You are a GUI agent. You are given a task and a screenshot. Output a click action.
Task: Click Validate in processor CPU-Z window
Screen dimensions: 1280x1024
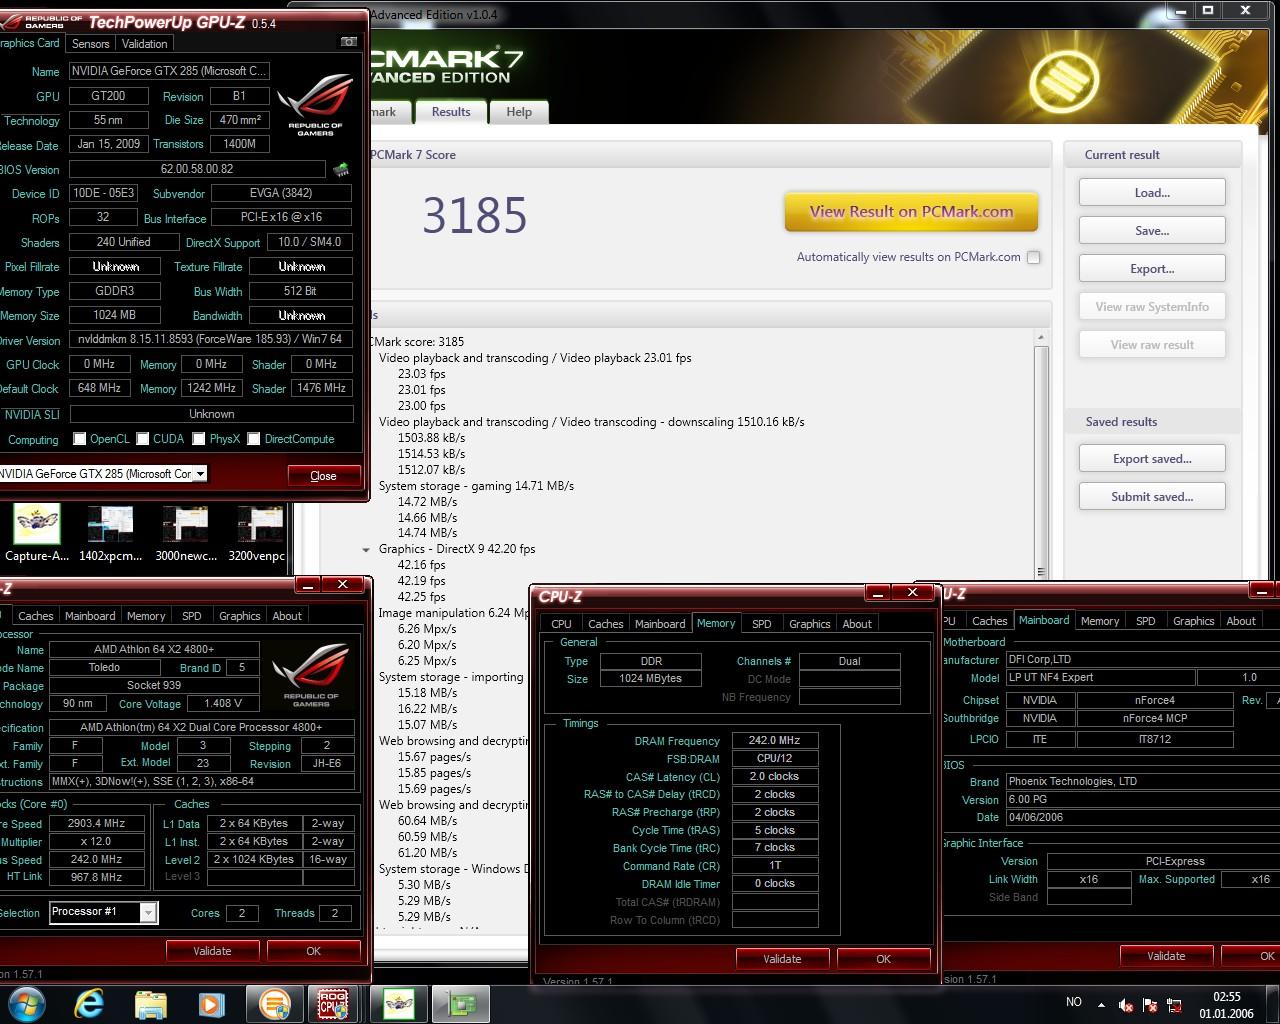[212, 951]
